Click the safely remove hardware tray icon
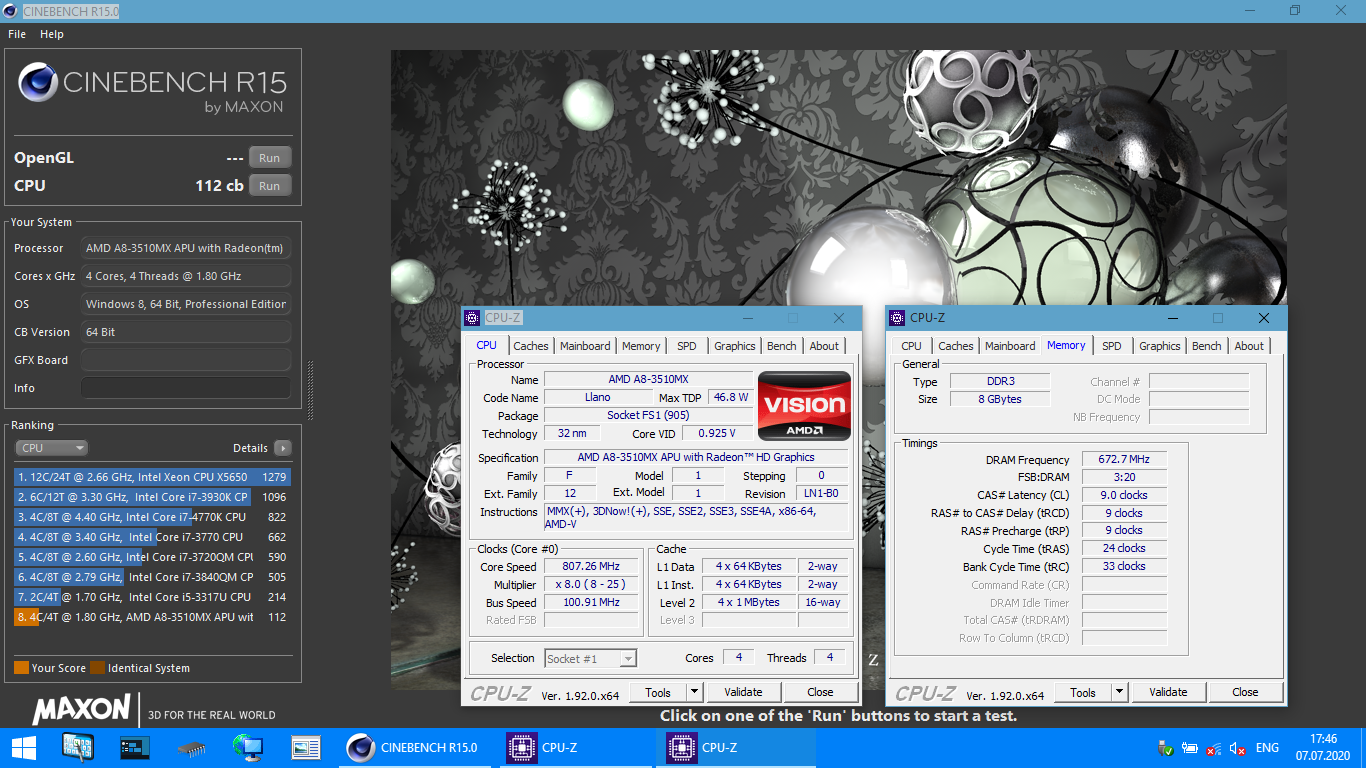 (x=1165, y=747)
